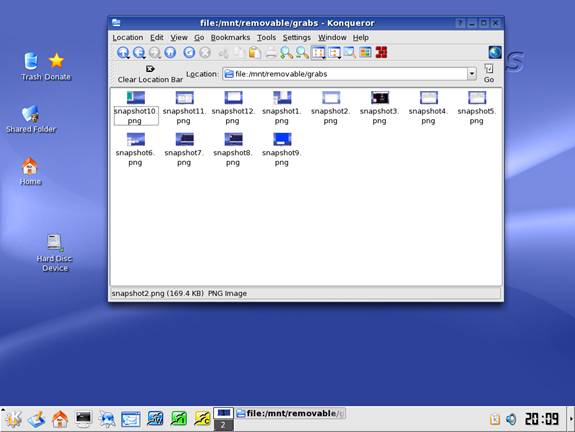
Task: Expand the Location history dropdown arrow
Action: (x=472, y=74)
